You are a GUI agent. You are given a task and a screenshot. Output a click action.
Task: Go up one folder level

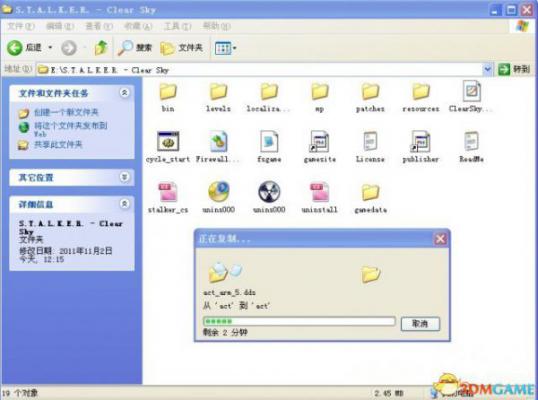pyautogui.click(x=101, y=48)
